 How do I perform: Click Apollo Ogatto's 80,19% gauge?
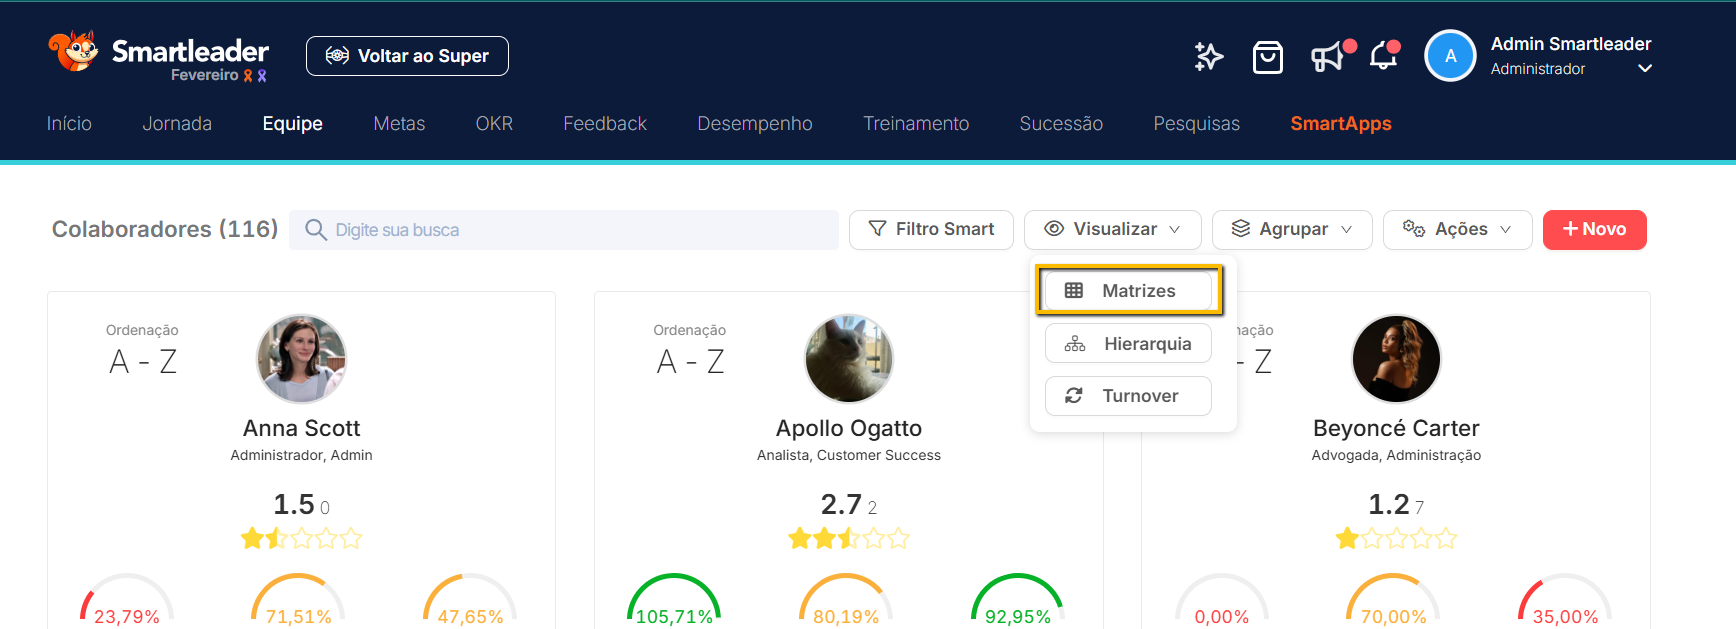click(x=846, y=600)
